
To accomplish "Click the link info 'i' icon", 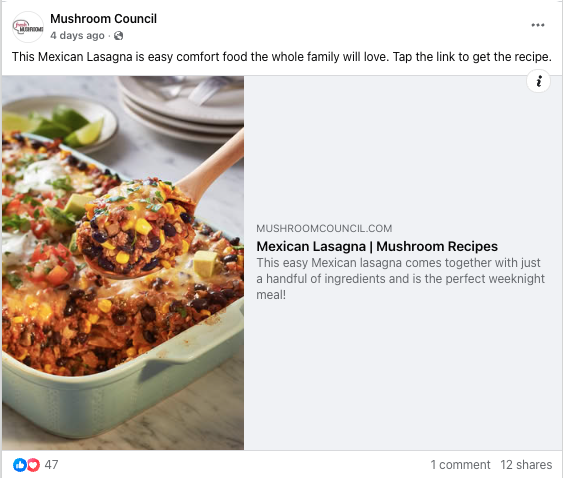I will [x=538, y=81].
